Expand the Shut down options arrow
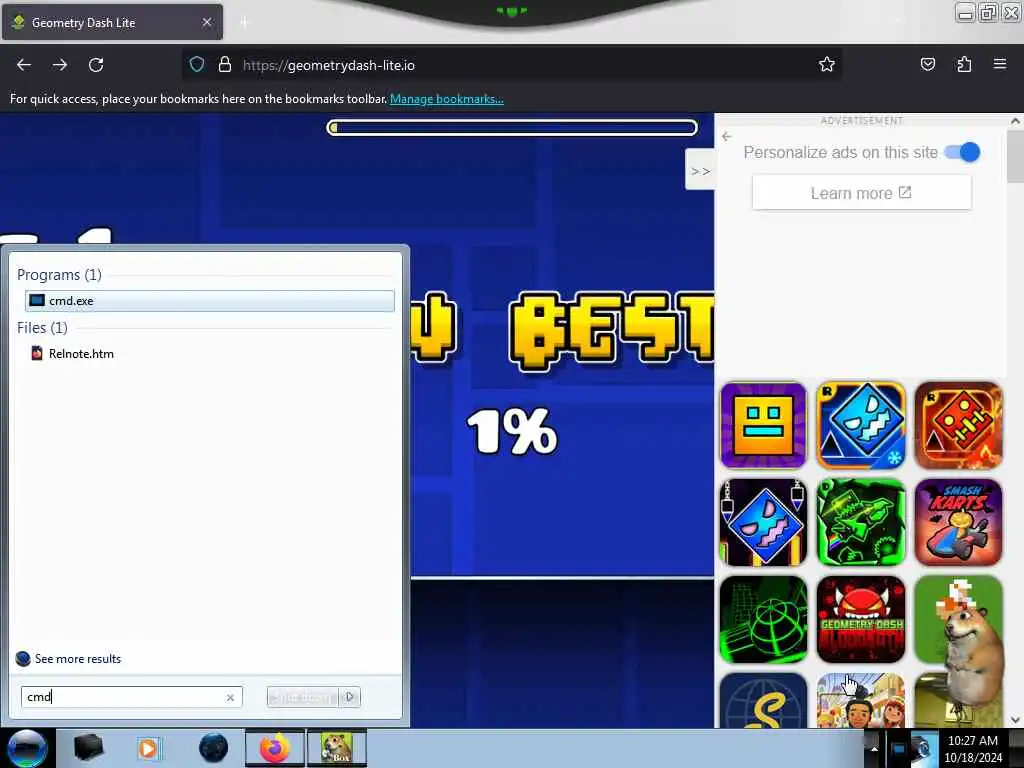 [x=349, y=697]
